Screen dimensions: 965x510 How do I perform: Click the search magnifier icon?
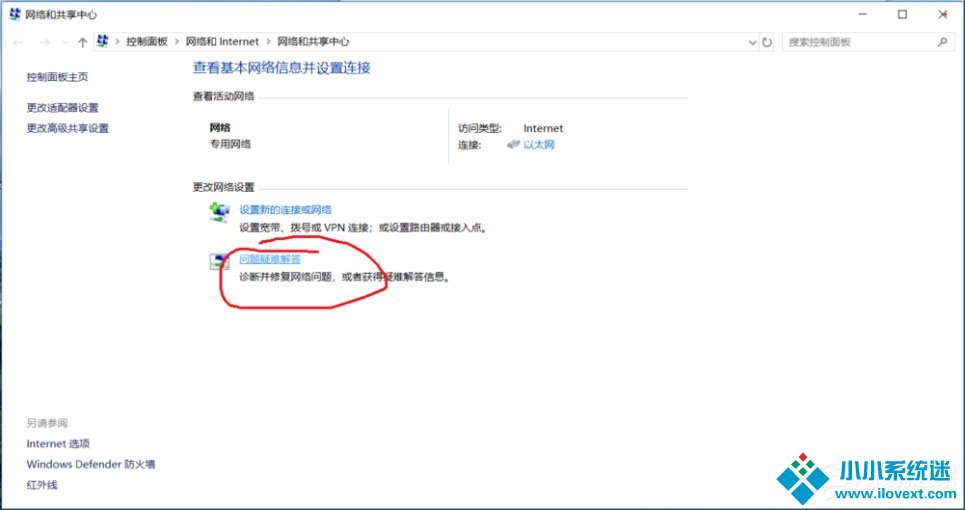click(x=942, y=42)
